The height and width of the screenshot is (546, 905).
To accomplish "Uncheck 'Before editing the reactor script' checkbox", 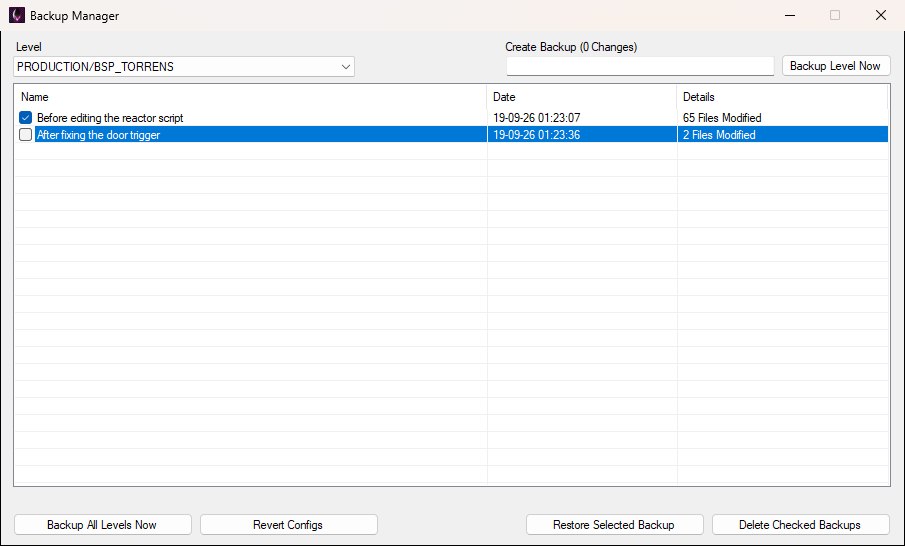I will point(25,118).
